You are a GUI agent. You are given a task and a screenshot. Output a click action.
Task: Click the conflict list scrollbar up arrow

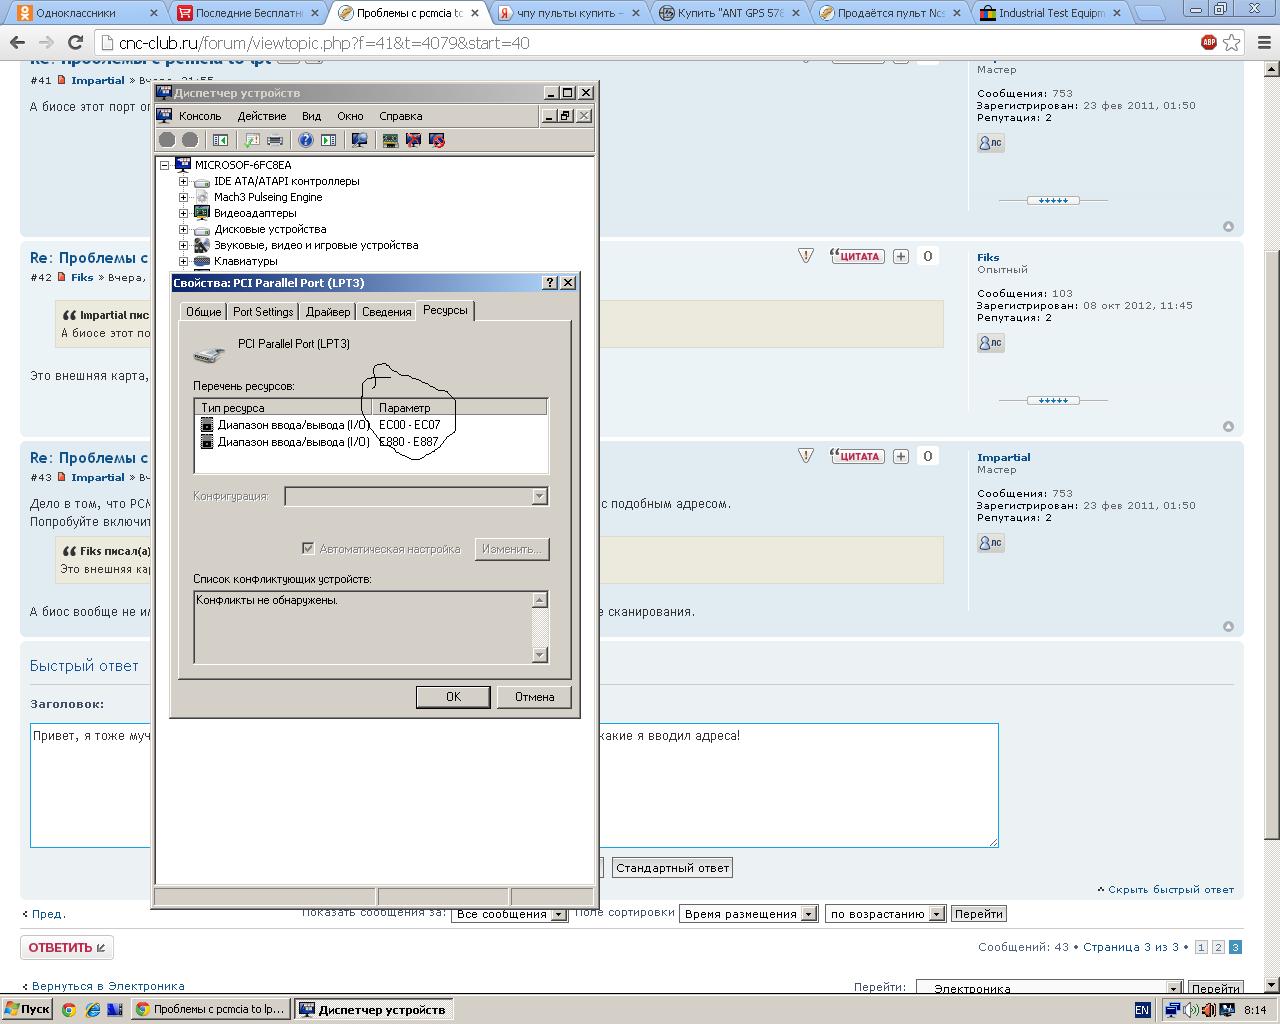coord(540,600)
